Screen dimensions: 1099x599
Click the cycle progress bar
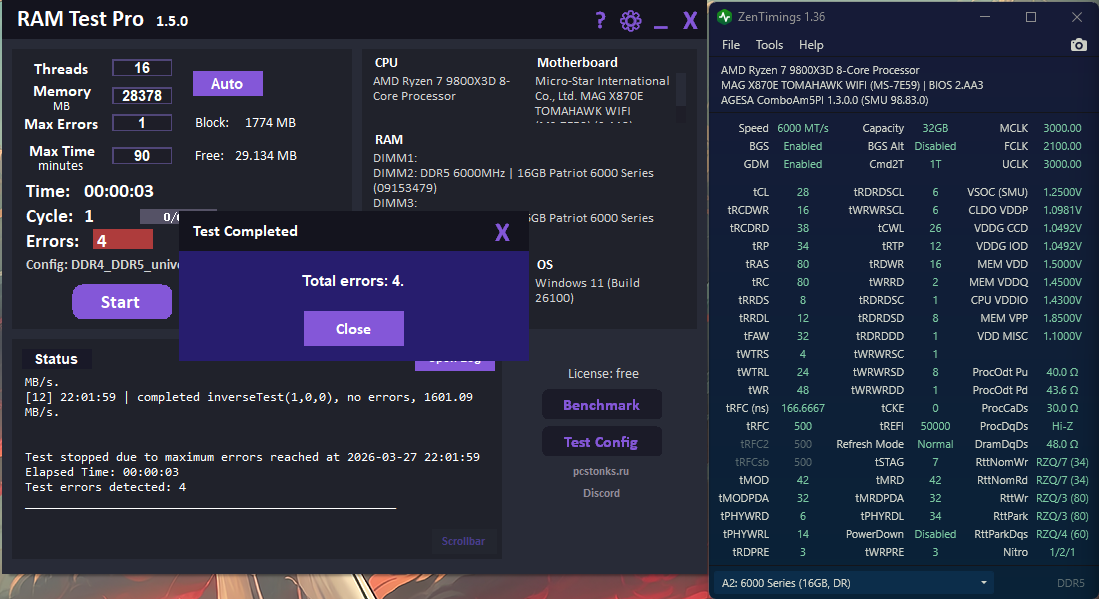(x=178, y=216)
